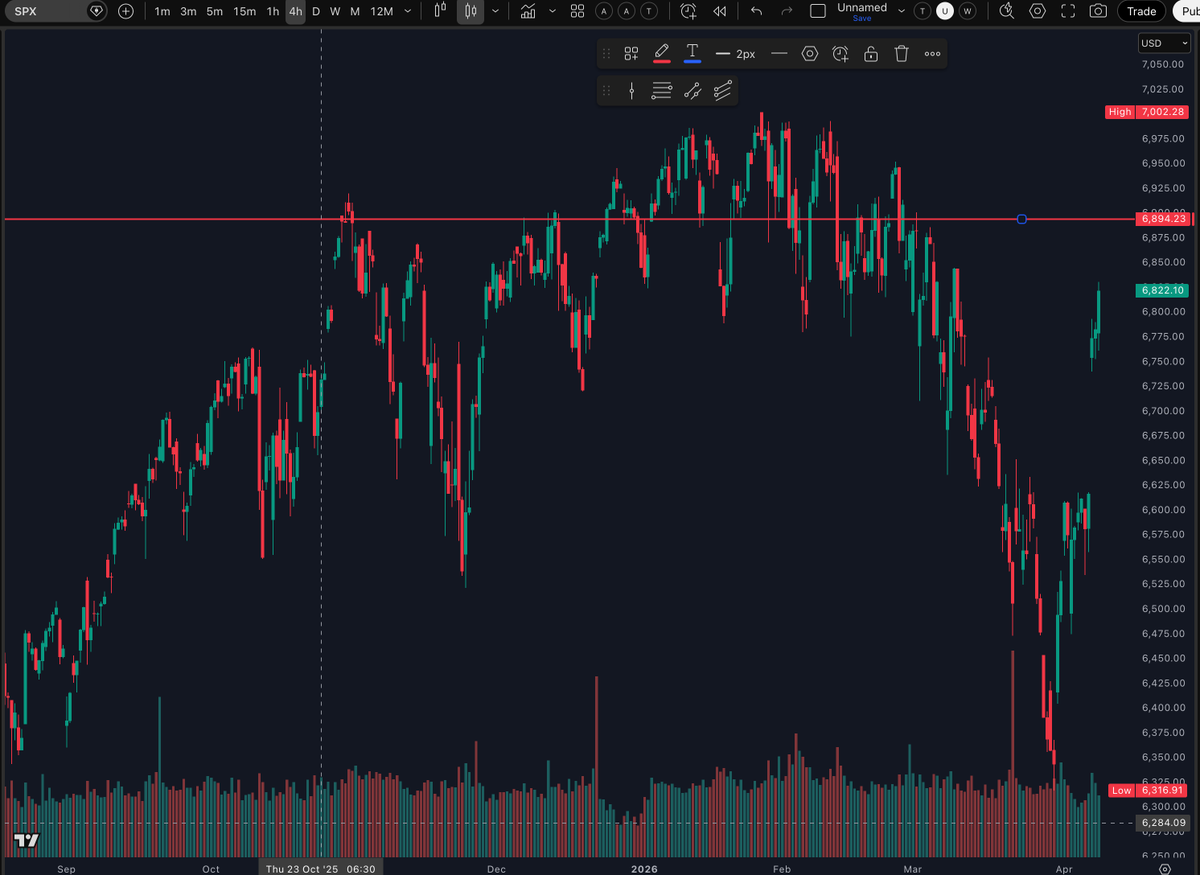Open the layout grid templates icon
This screenshot has height=875, width=1200.
577,11
